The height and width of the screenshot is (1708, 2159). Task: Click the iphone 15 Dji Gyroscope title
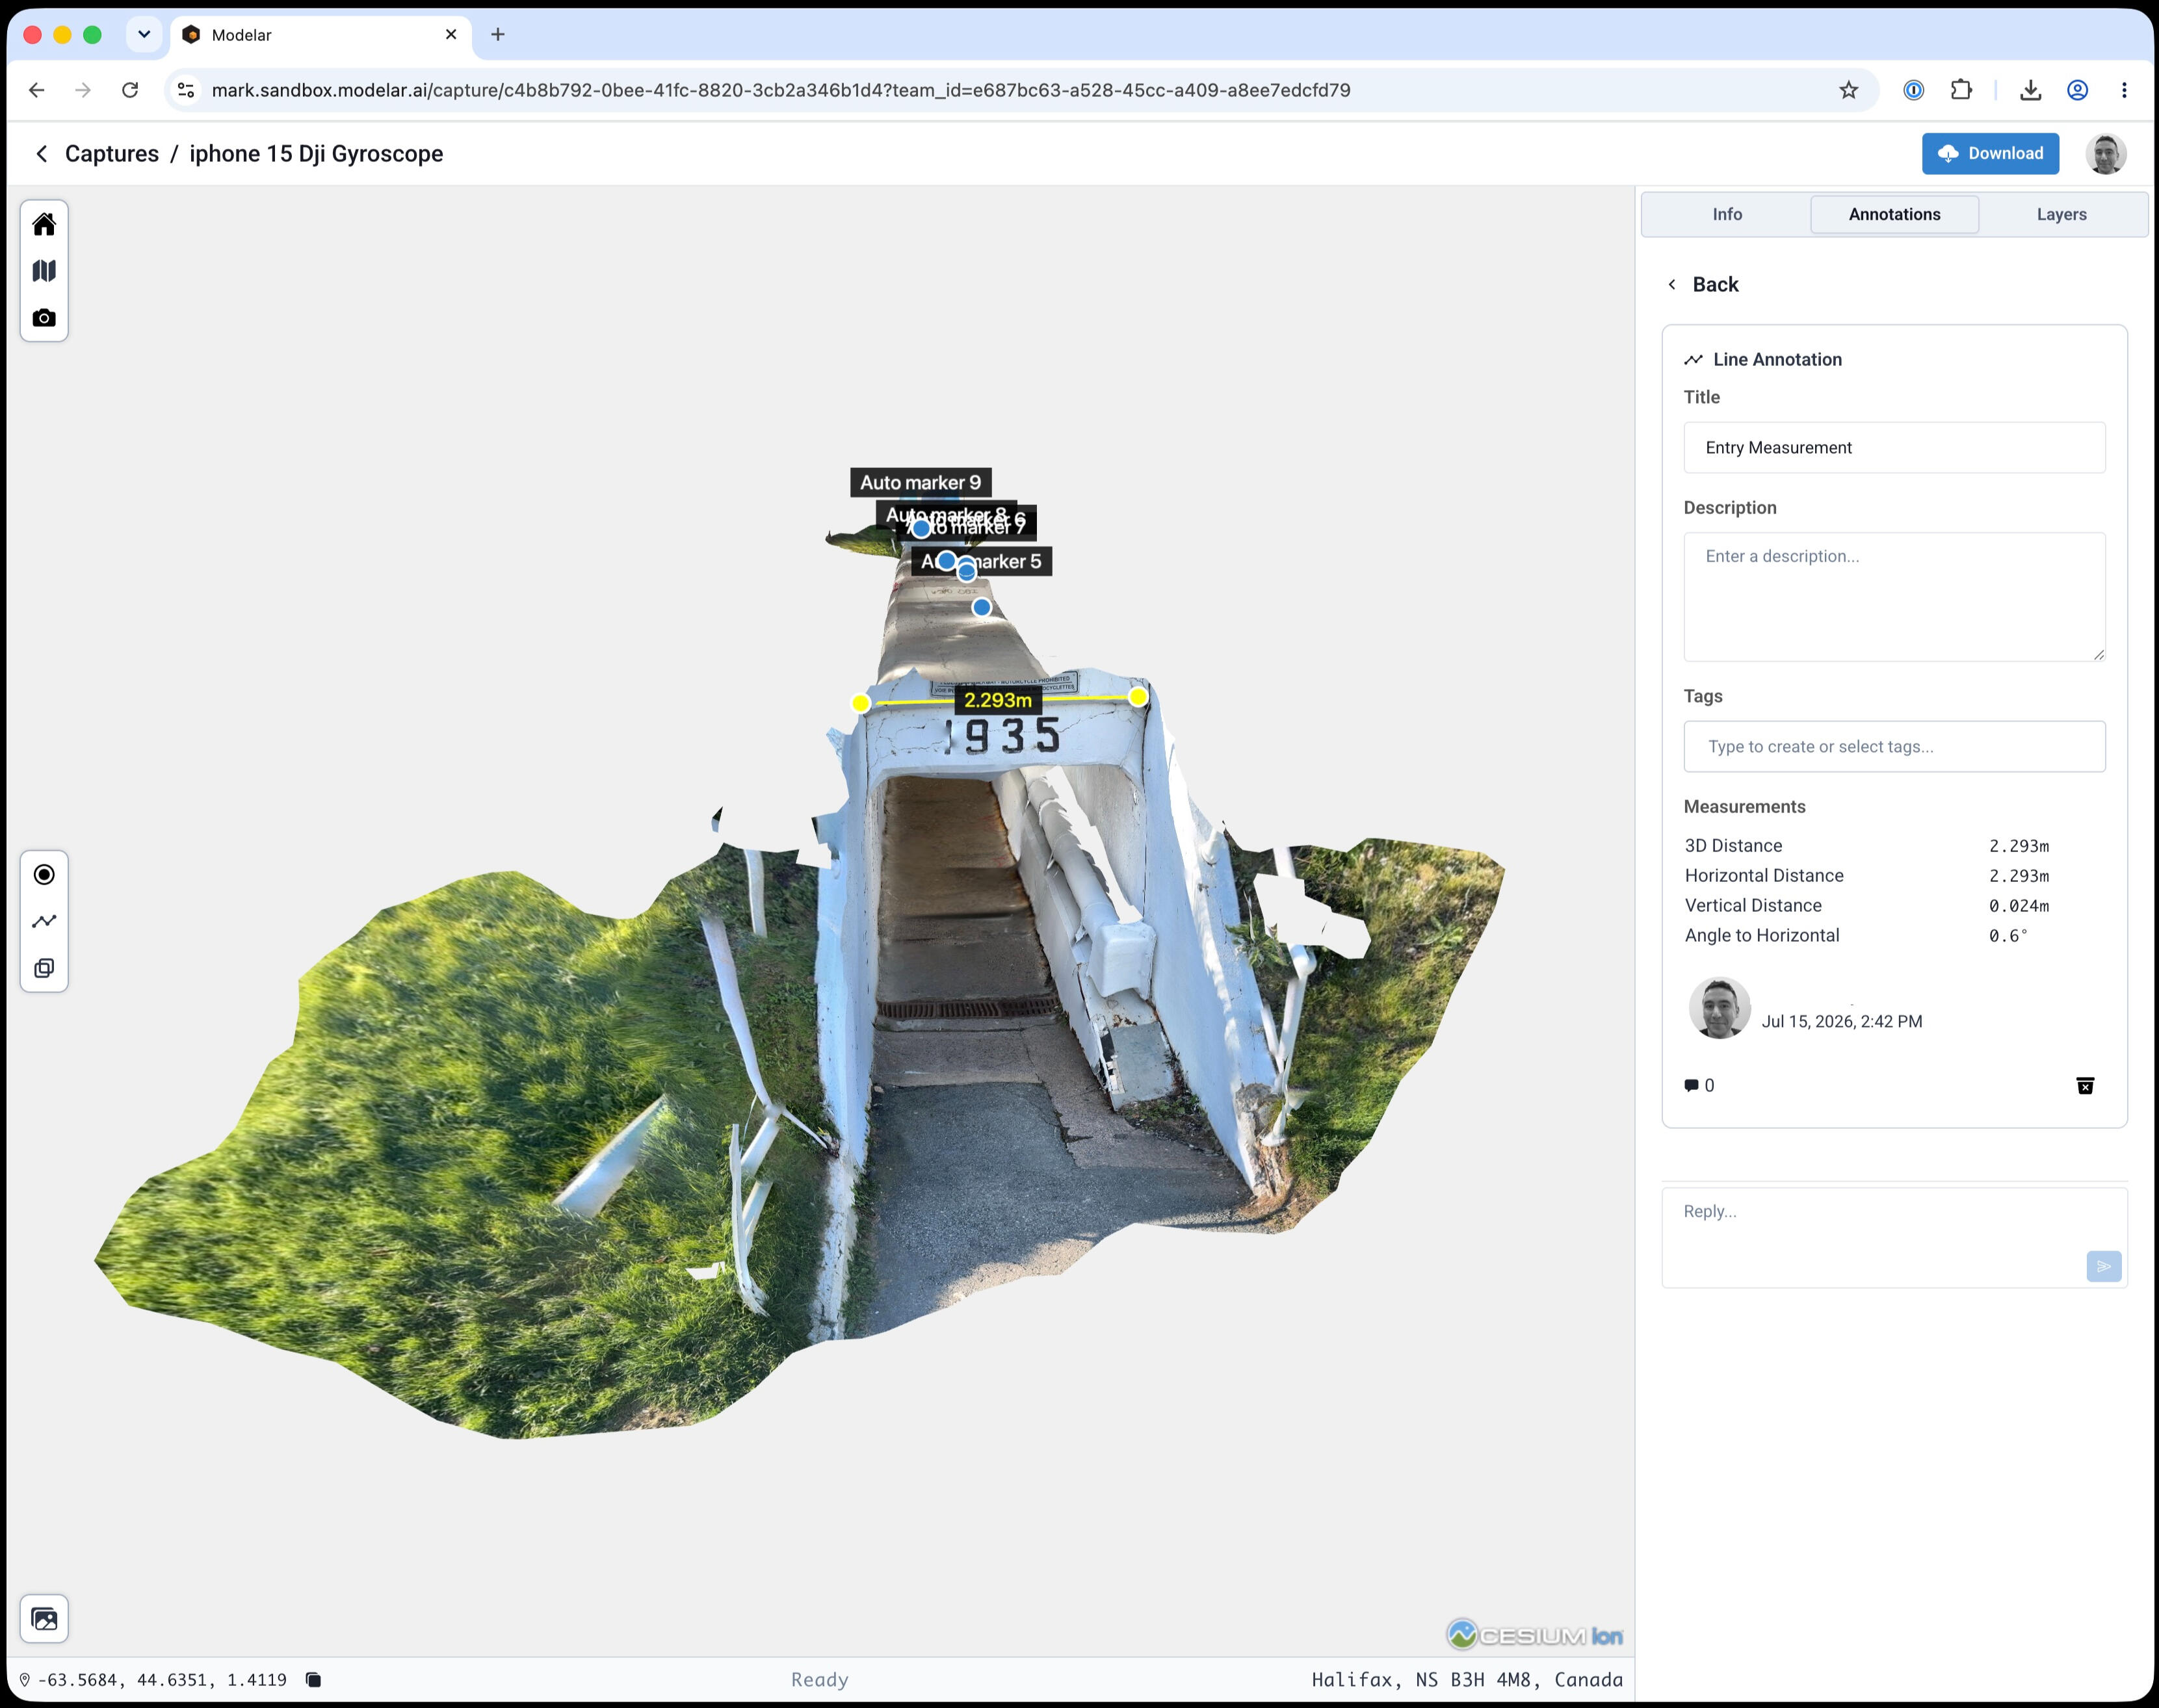pyautogui.click(x=316, y=154)
